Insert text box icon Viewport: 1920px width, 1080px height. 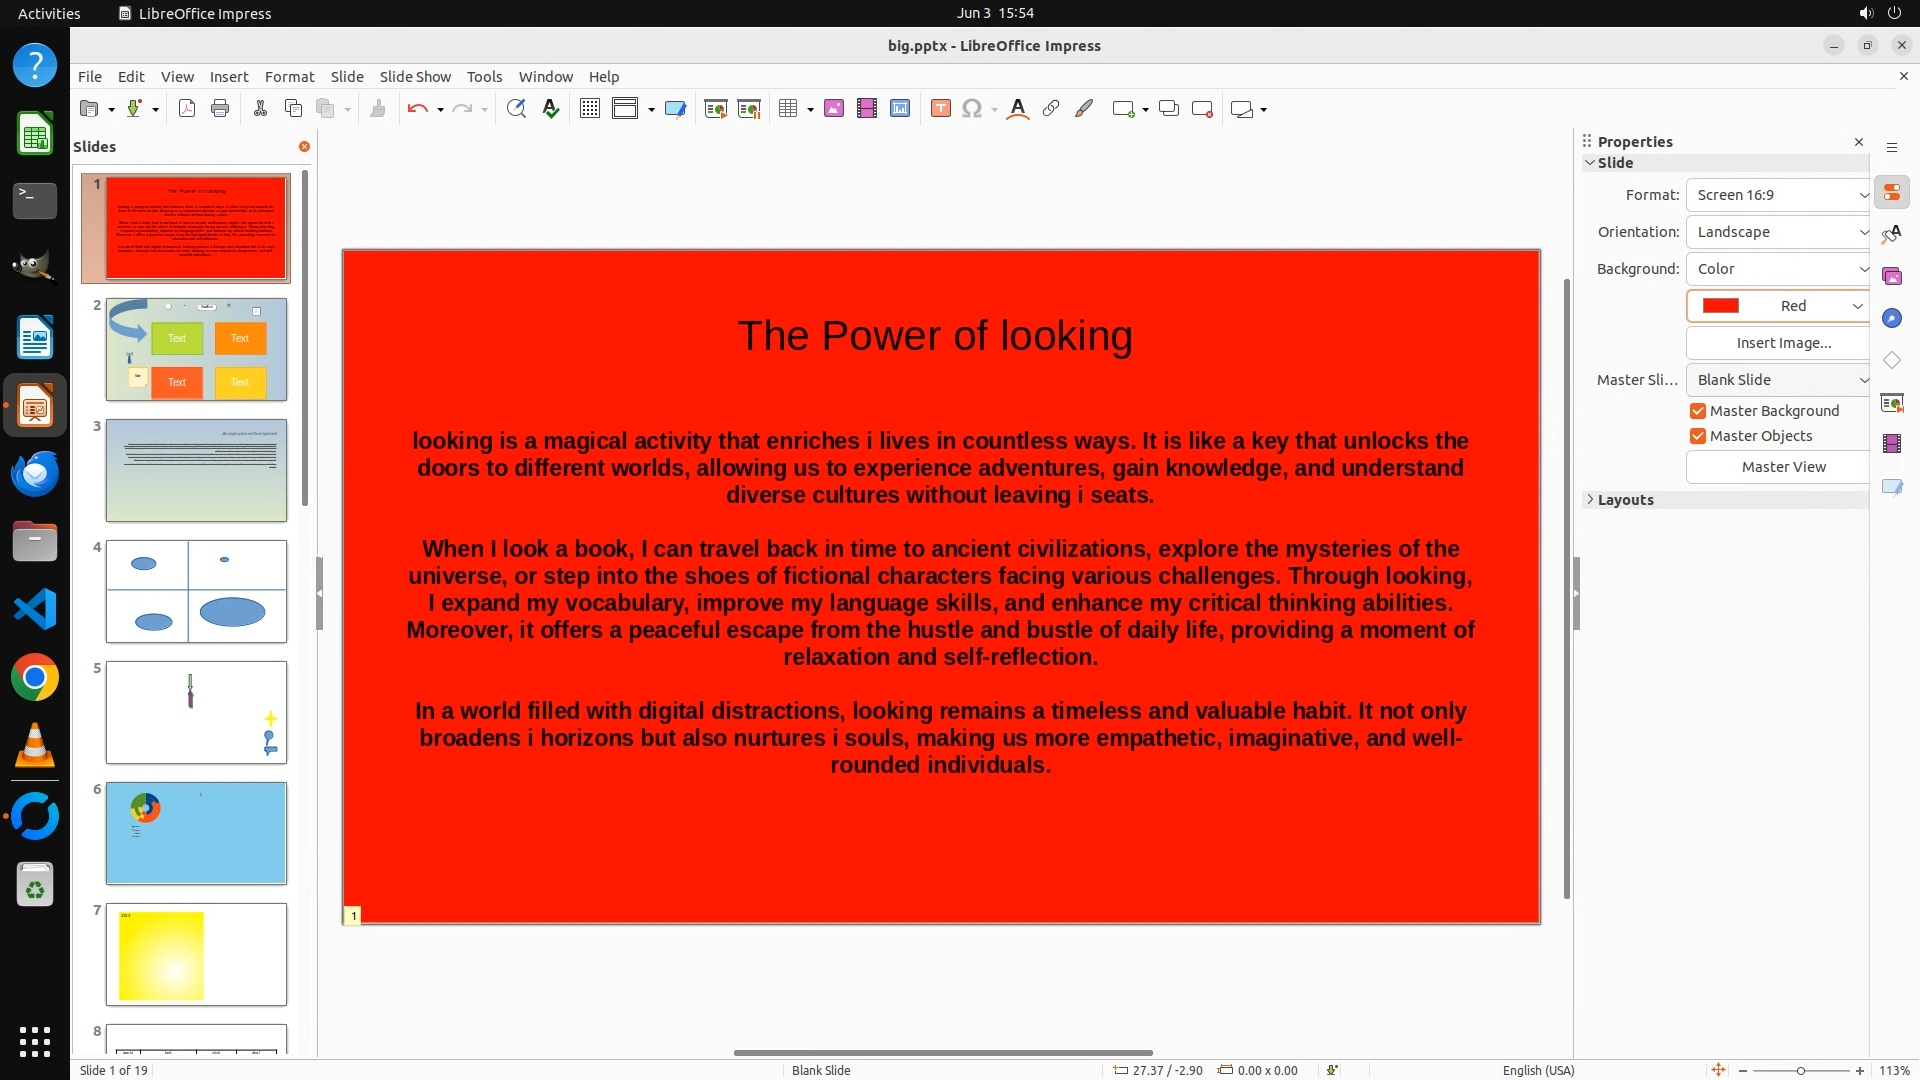[x=940, y=109]
